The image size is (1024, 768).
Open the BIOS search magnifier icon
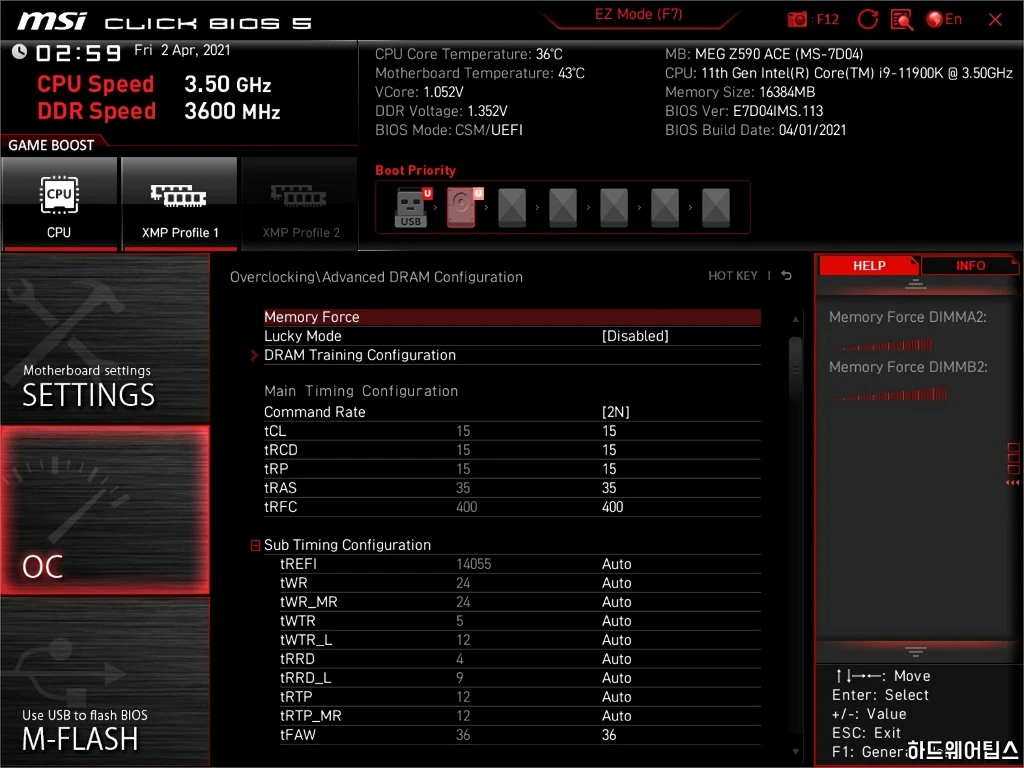tap(902, 20)
